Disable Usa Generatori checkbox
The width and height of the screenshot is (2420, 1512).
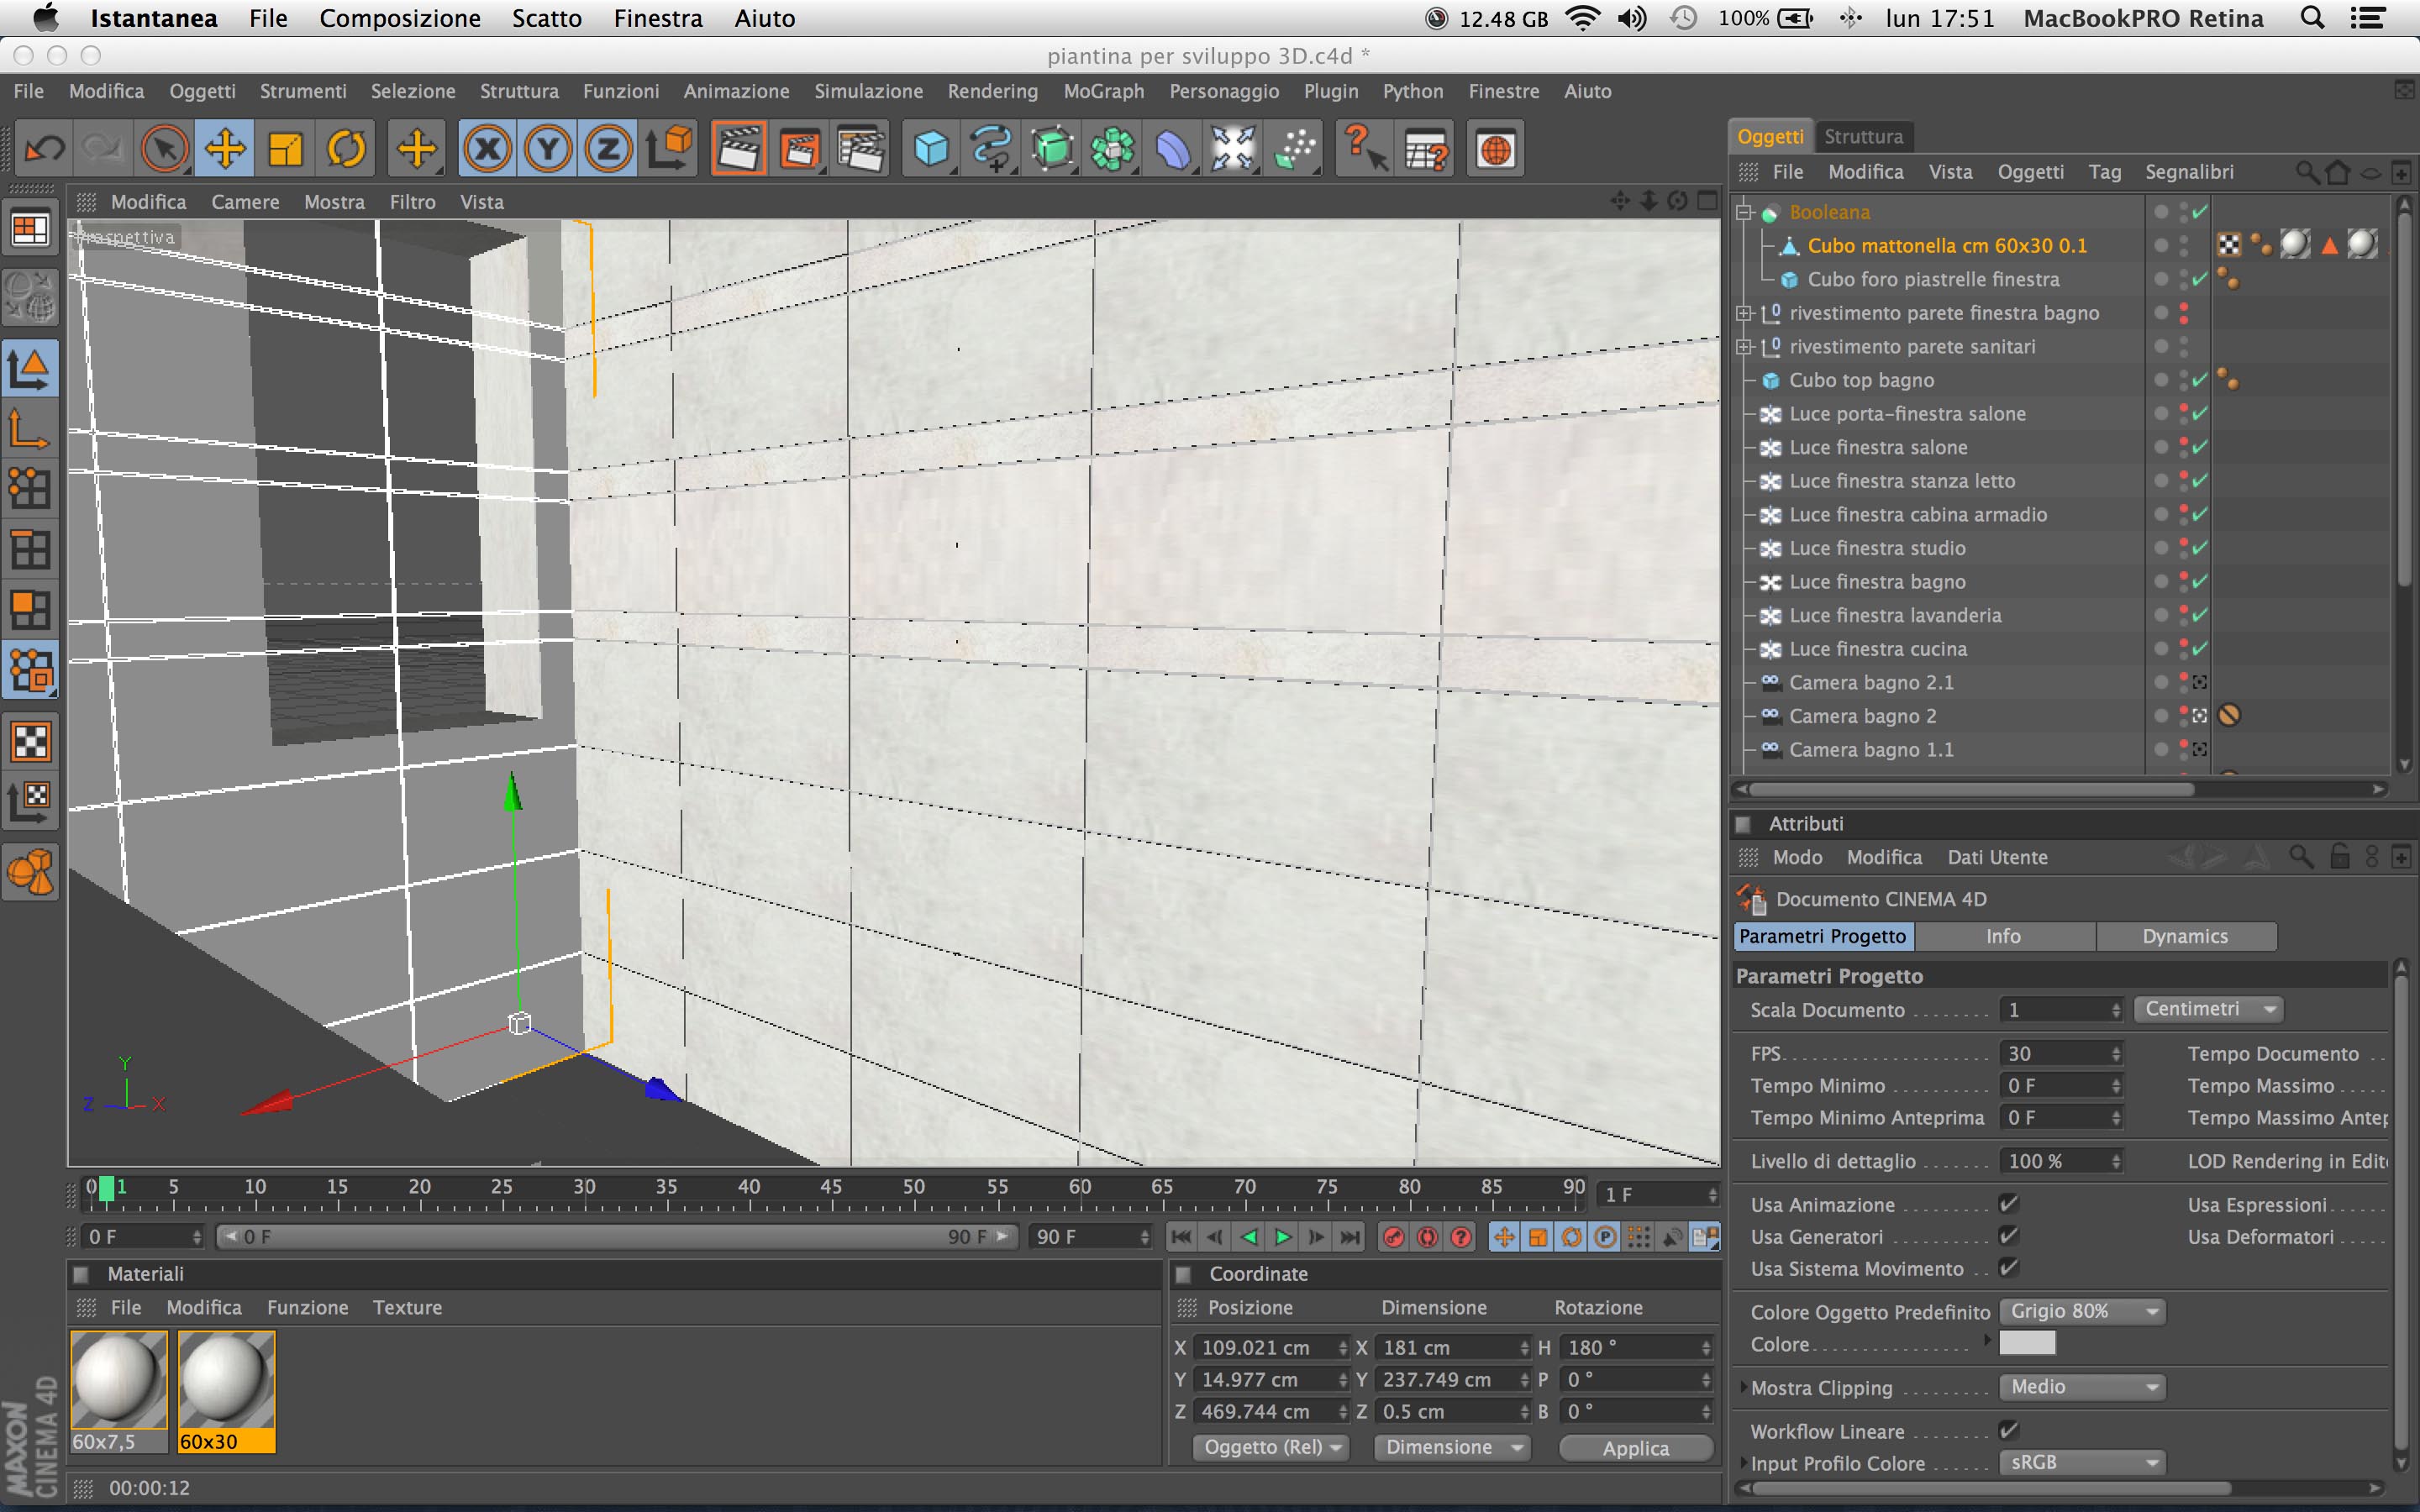[2008, 1236]
